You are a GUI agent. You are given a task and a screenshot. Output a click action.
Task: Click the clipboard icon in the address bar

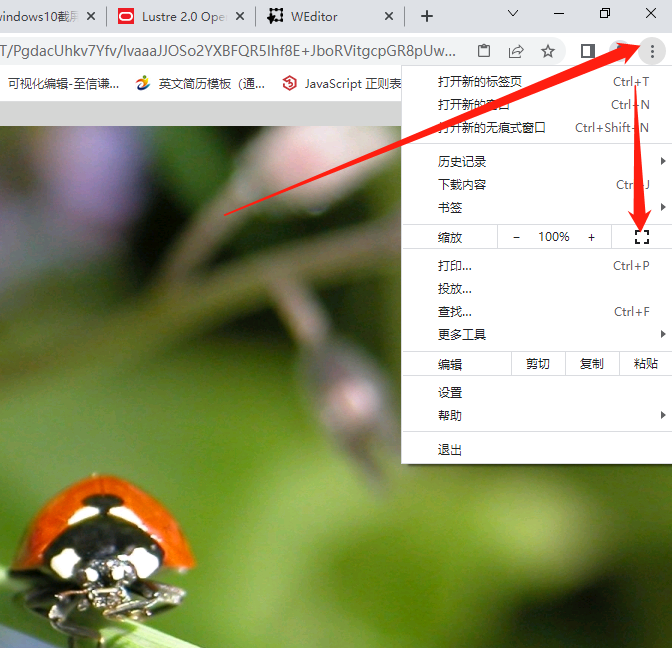point(484,51)
